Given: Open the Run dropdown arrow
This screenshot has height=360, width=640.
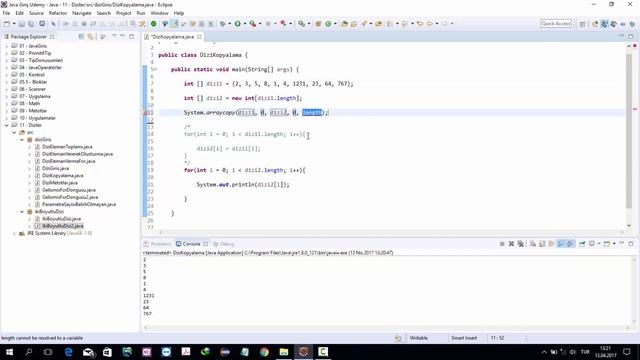Looking at the screenshot, I should tap(244, 24).
